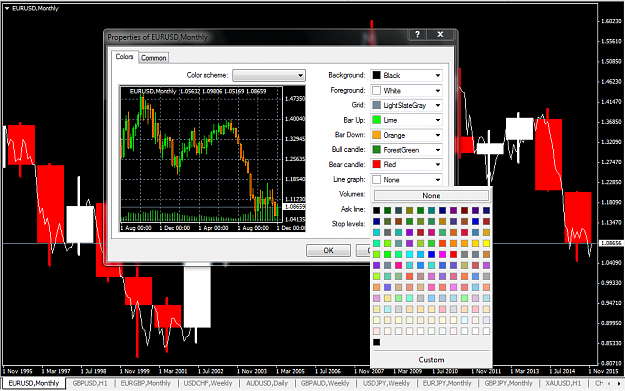Select the active EURUSD,Monthly chart tab
Screen dimensions: 625x391
pyautogui.click(x=34, y=383)
